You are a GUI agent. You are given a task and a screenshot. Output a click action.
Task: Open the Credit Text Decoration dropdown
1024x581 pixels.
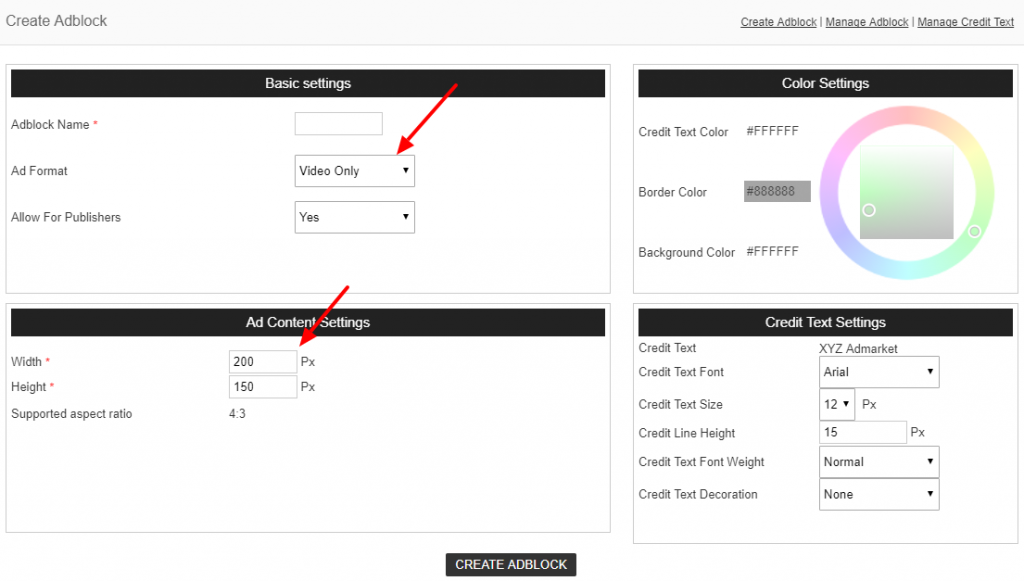(879, 494)
